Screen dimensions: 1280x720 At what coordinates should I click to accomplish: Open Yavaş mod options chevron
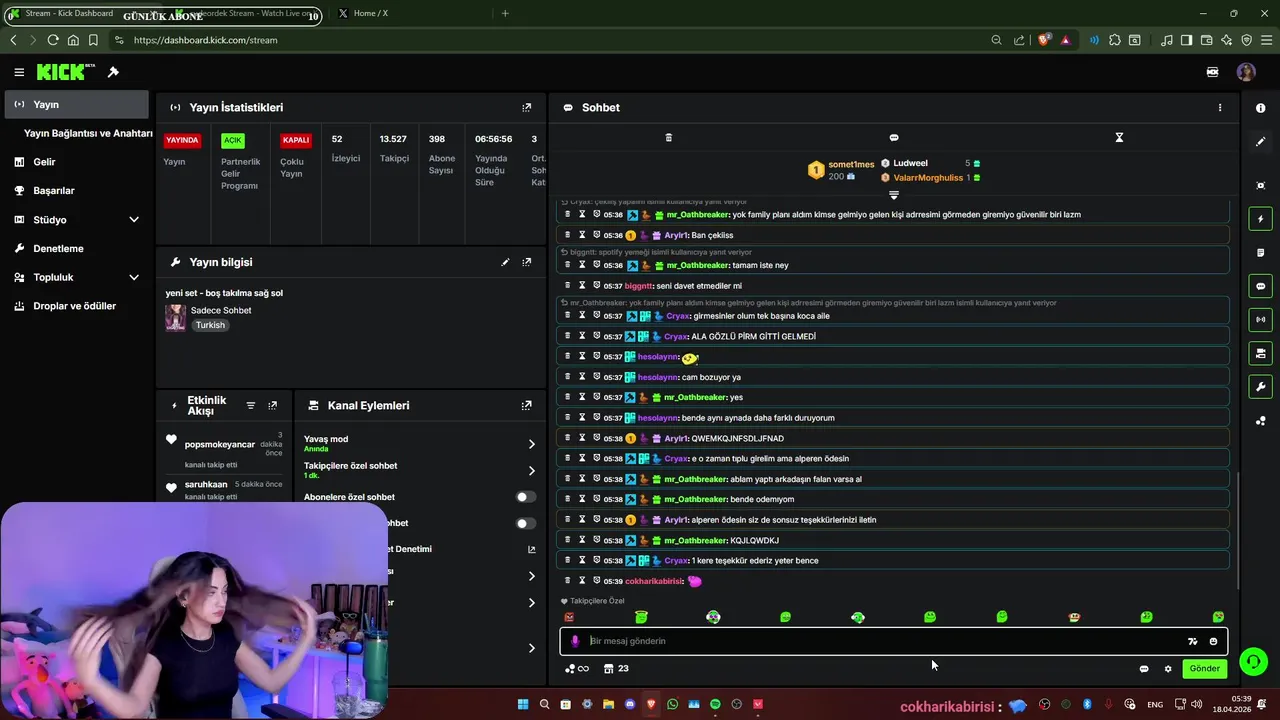pyautogui.click(x=531, y=444)
